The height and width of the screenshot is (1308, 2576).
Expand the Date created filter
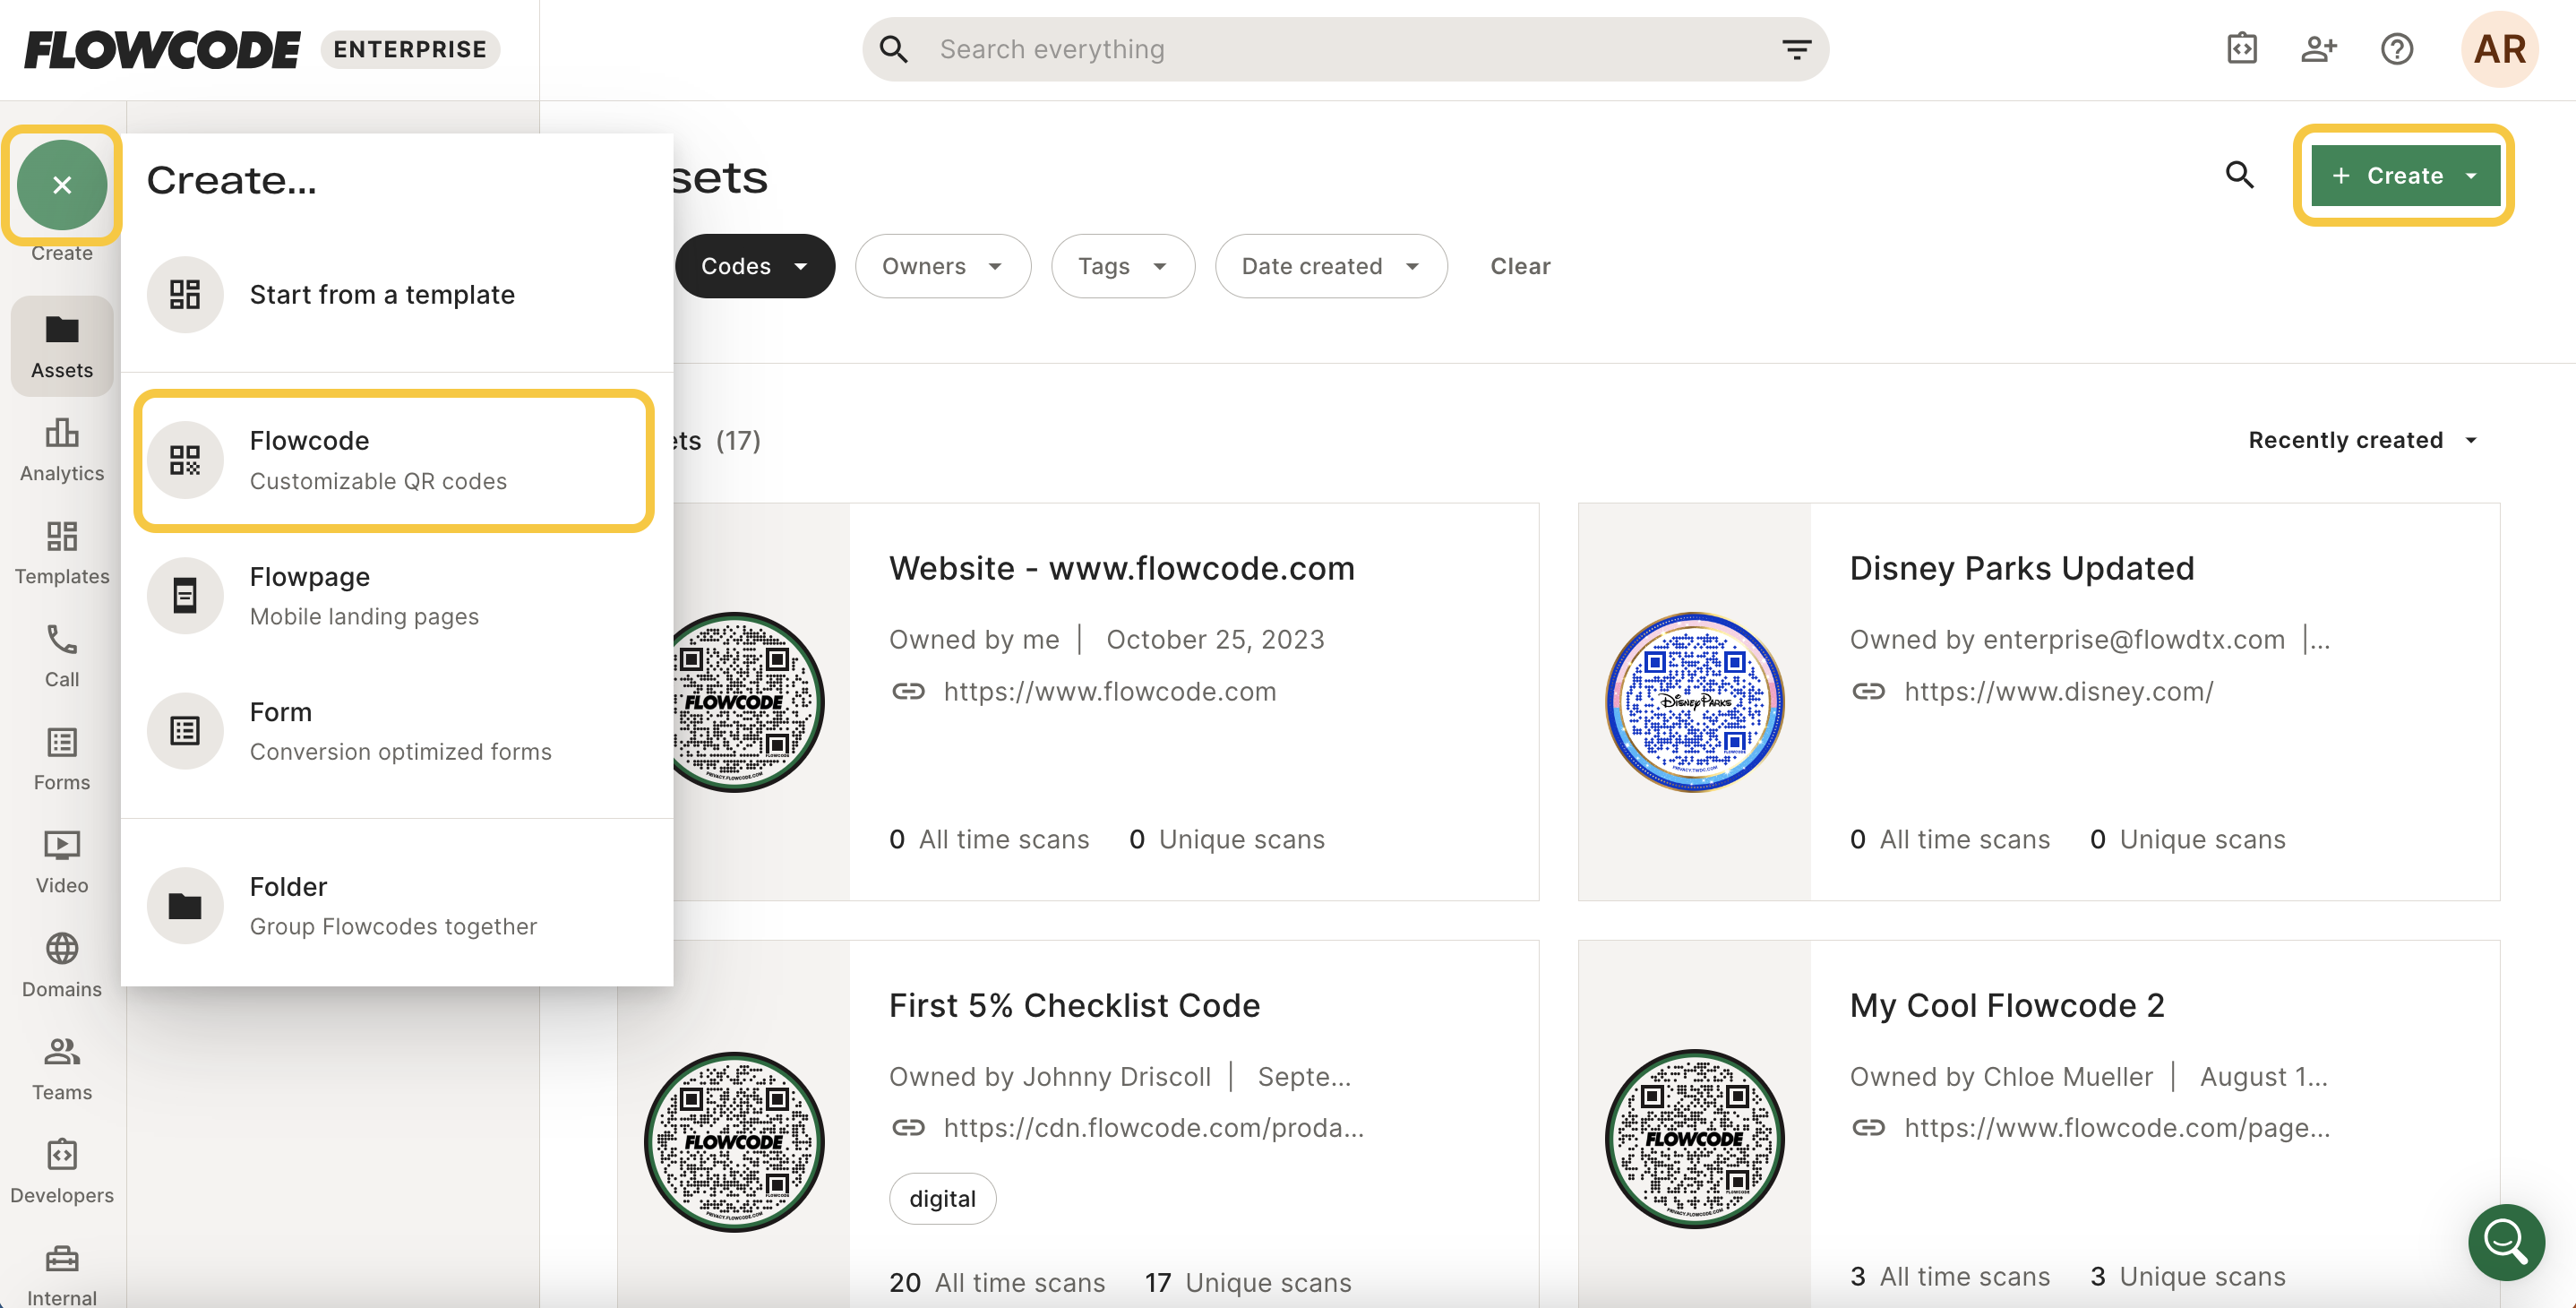coord(1330,266)
